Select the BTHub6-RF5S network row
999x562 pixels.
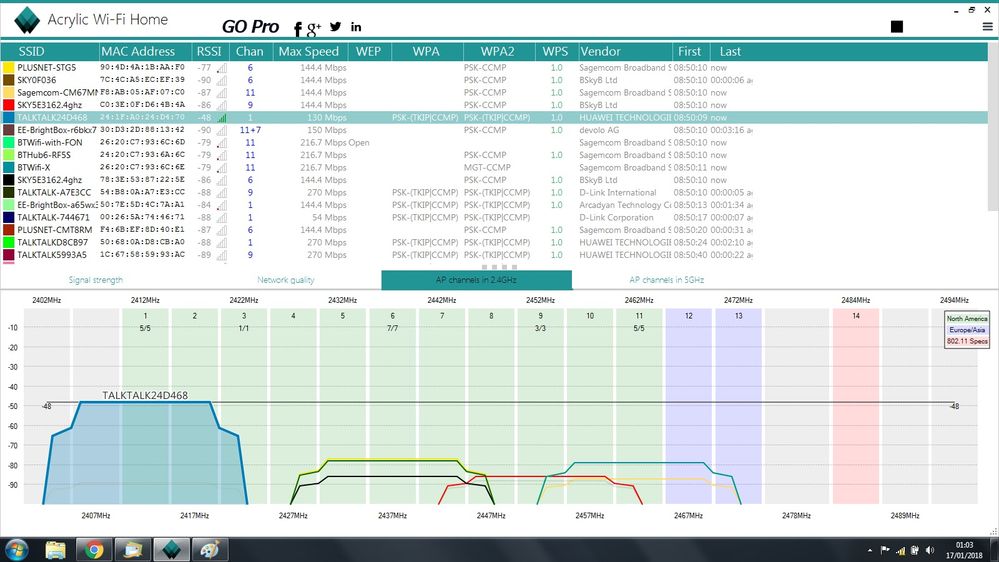click(x=494, y=155)
